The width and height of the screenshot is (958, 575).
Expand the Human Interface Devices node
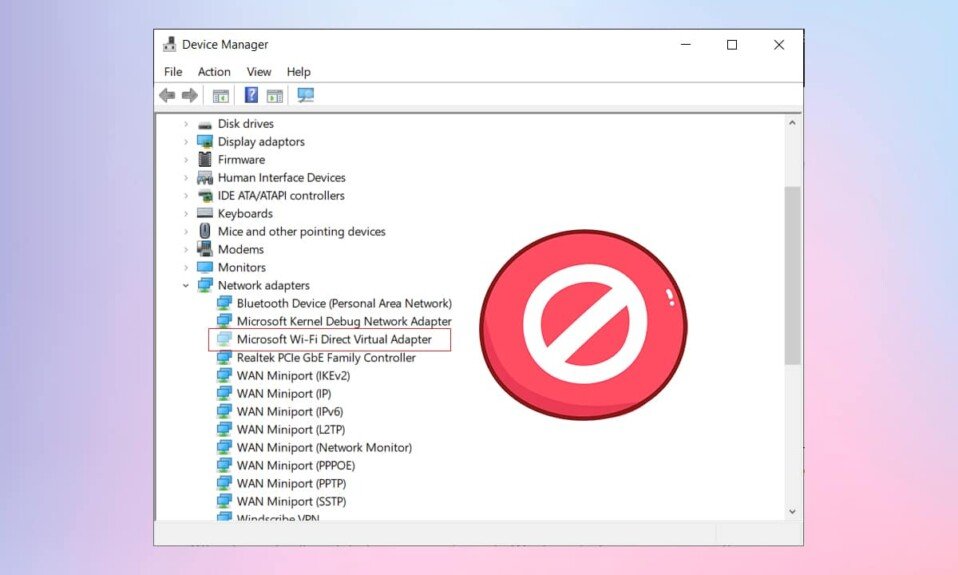coord(186,178)
